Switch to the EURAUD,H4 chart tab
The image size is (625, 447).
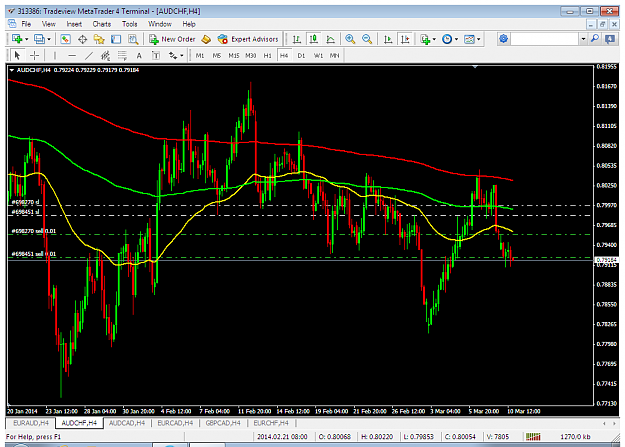pyautogui.click(x=31, y=423)
